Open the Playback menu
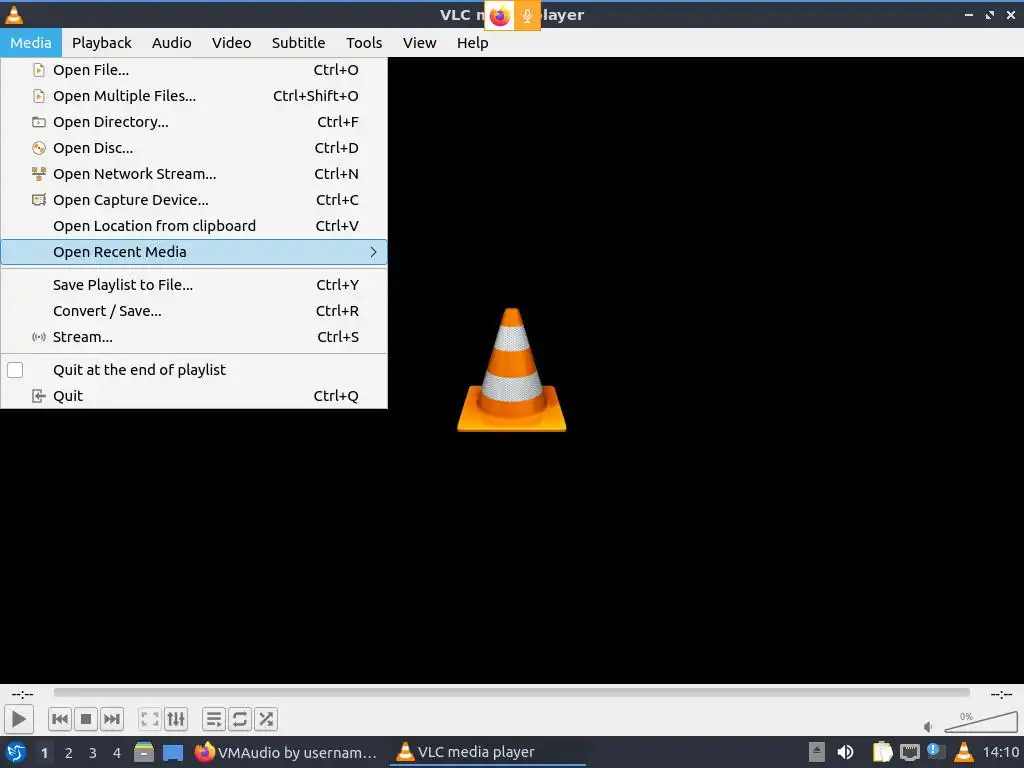 click(x=101, y=42)
